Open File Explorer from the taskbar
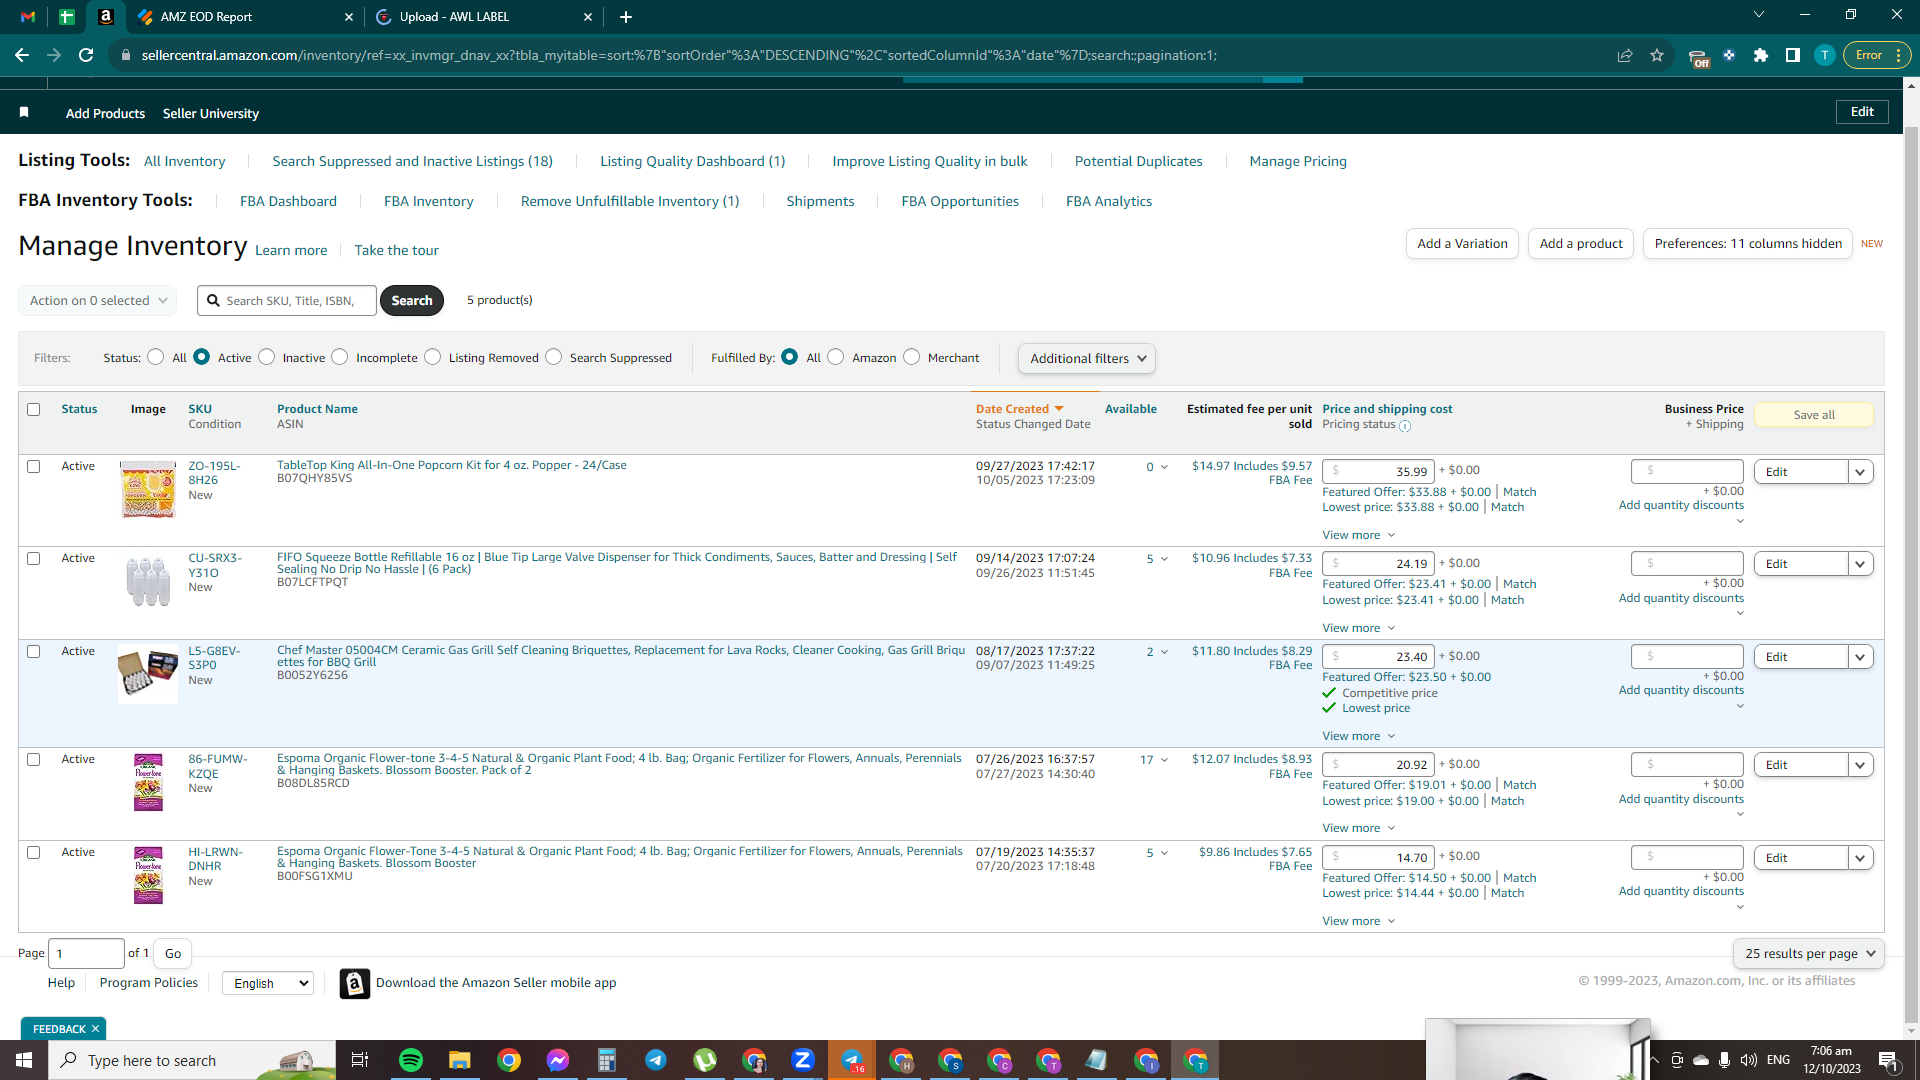This screenshot has width=1920, height=1080. [x=460, y=1060]
